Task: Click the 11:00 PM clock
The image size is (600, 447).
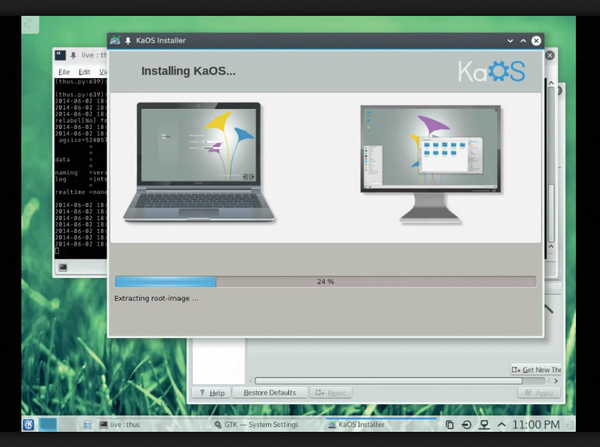Action: [x=536, y=424]
